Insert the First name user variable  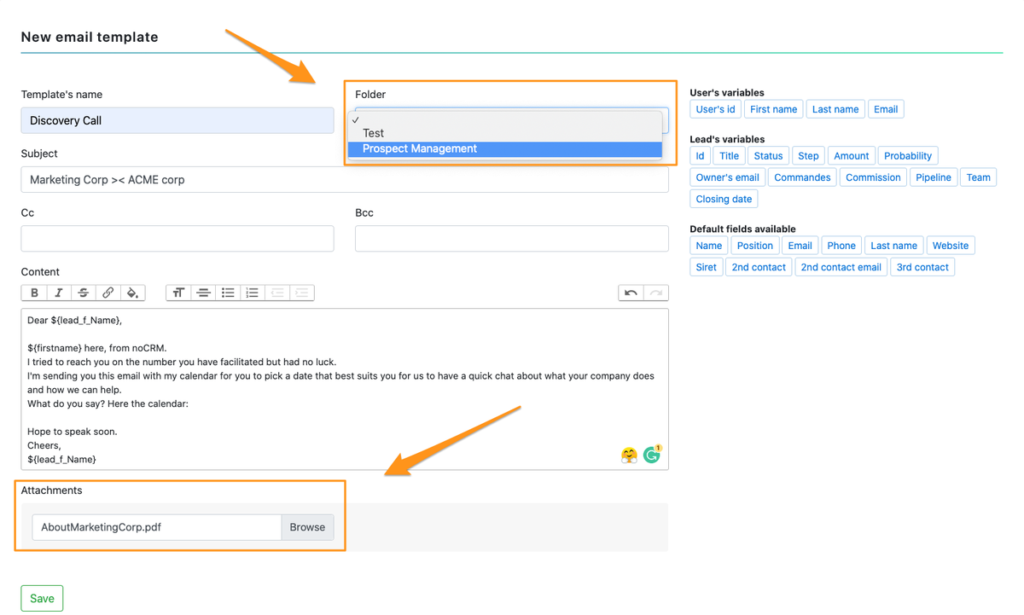click(x=773, y=109)
